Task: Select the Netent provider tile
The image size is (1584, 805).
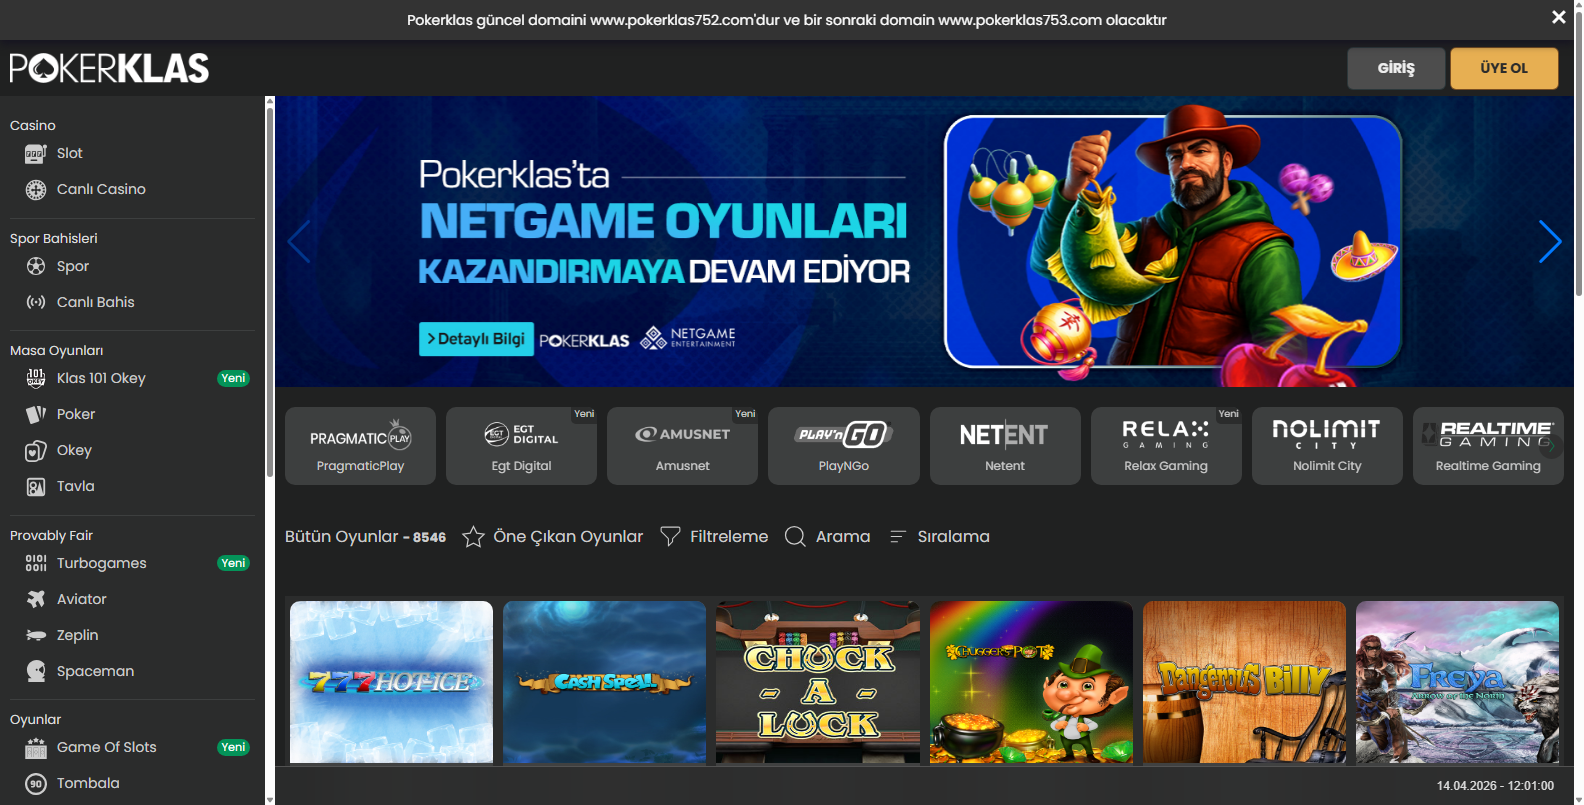Action: (x=1005, y=446)
